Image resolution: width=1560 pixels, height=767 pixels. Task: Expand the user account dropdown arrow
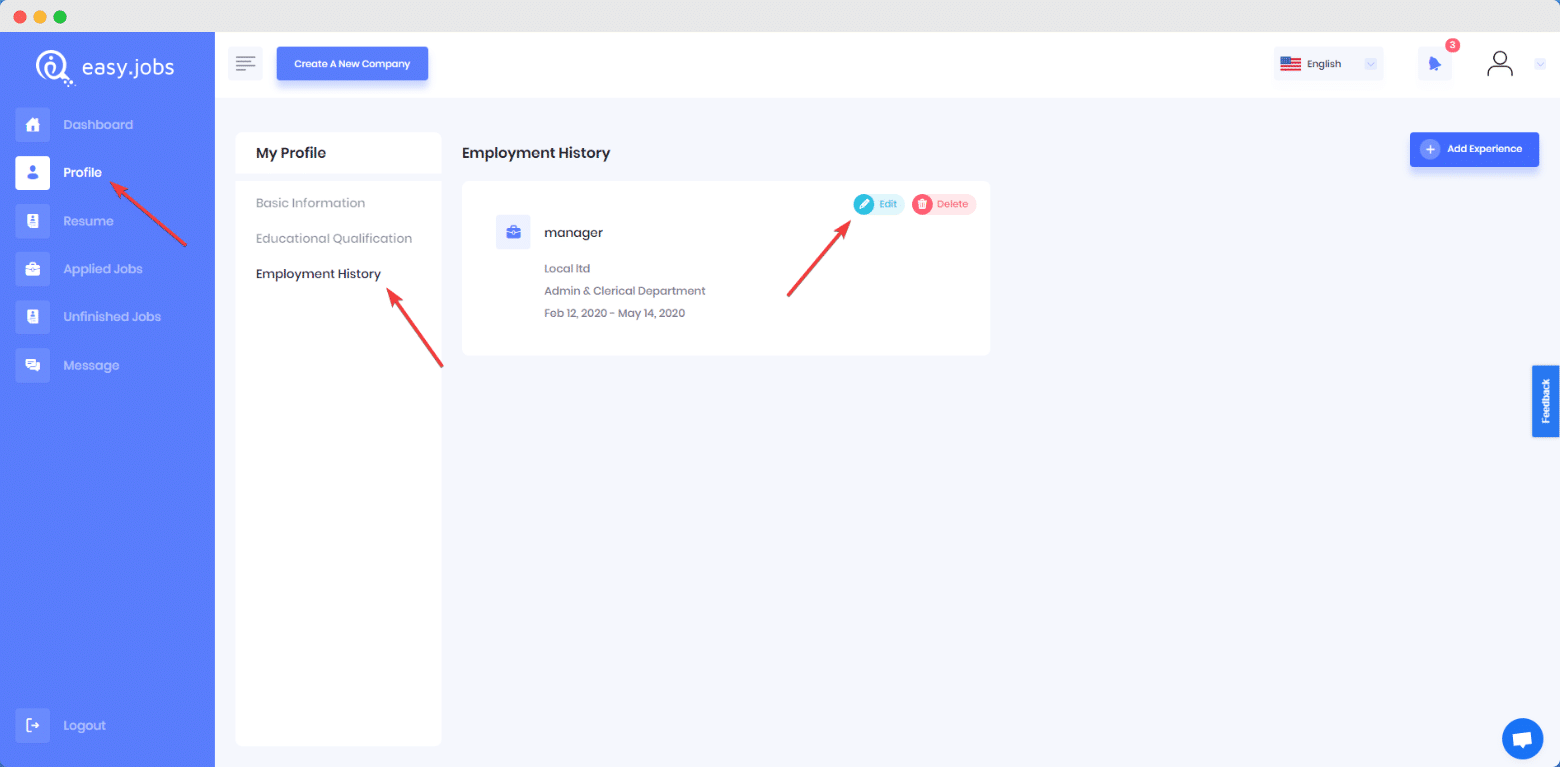1540,63
